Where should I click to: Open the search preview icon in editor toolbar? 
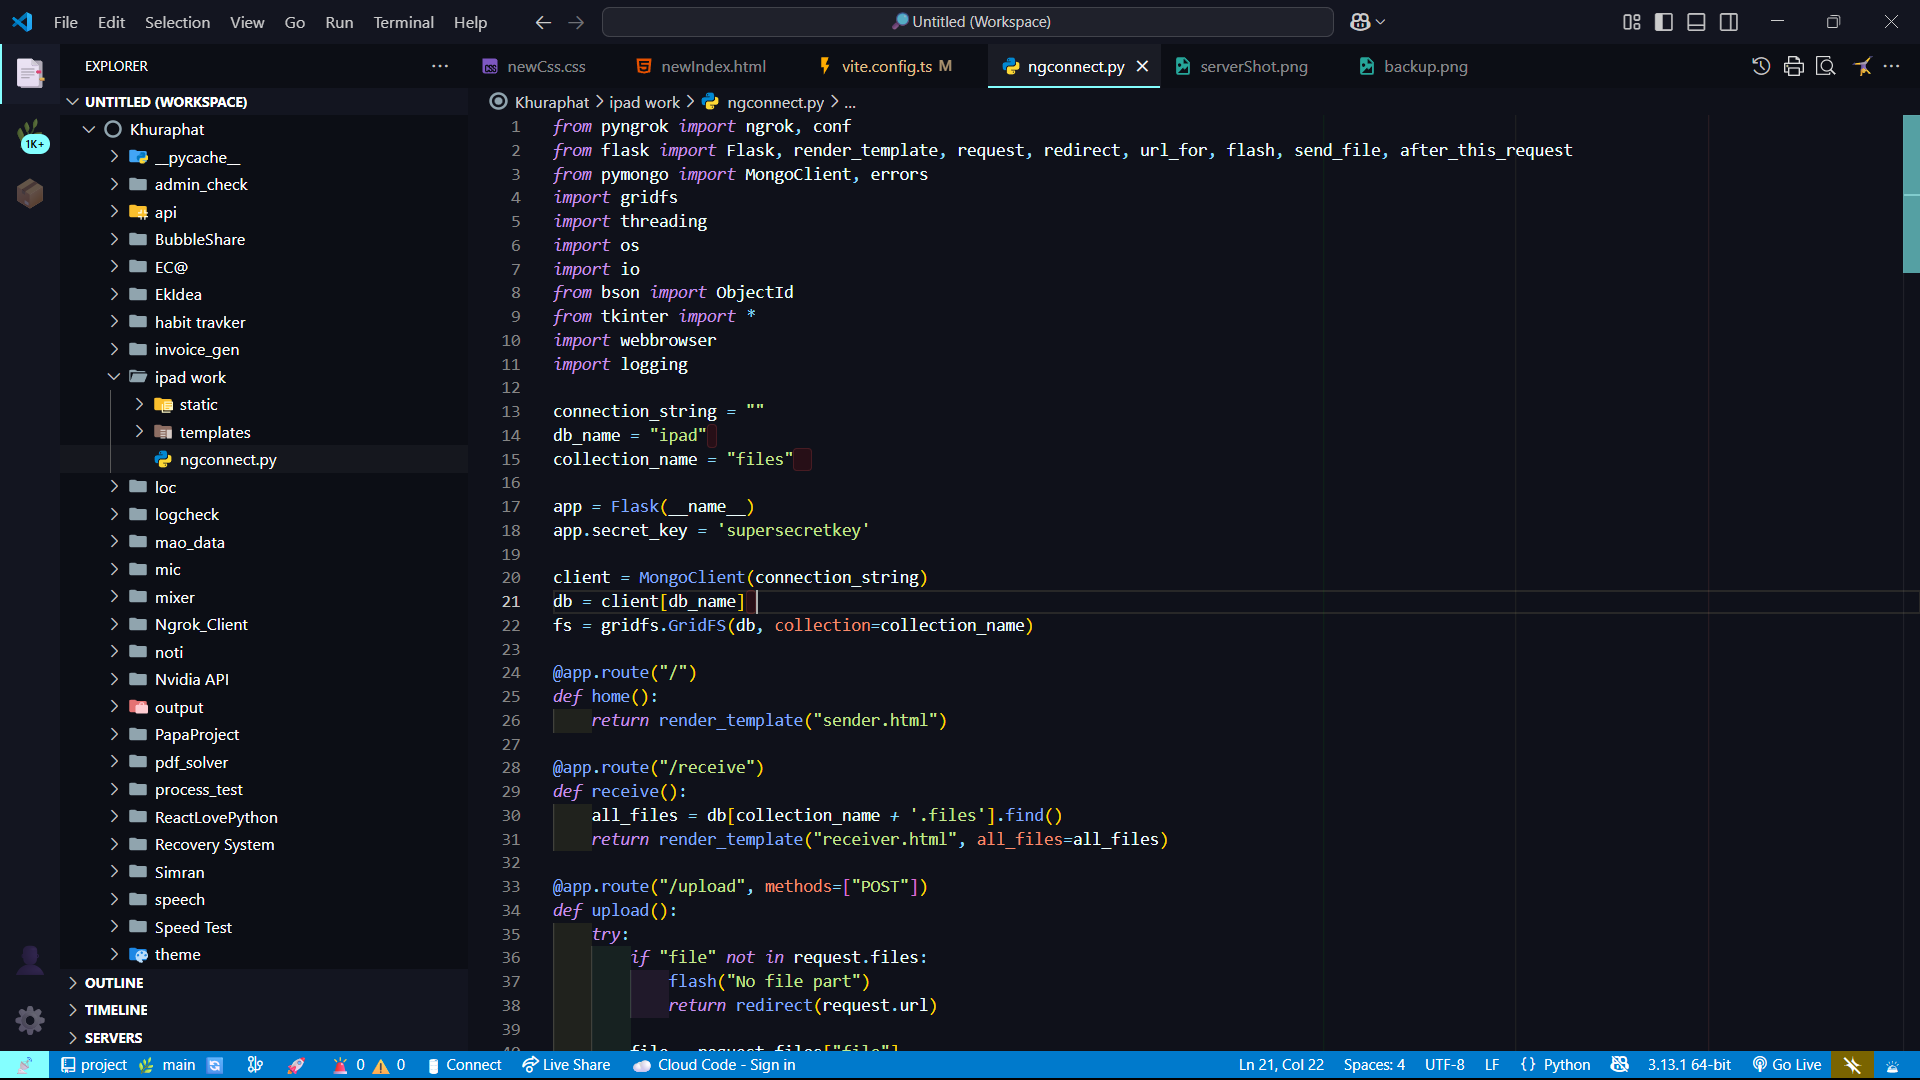1826,66
